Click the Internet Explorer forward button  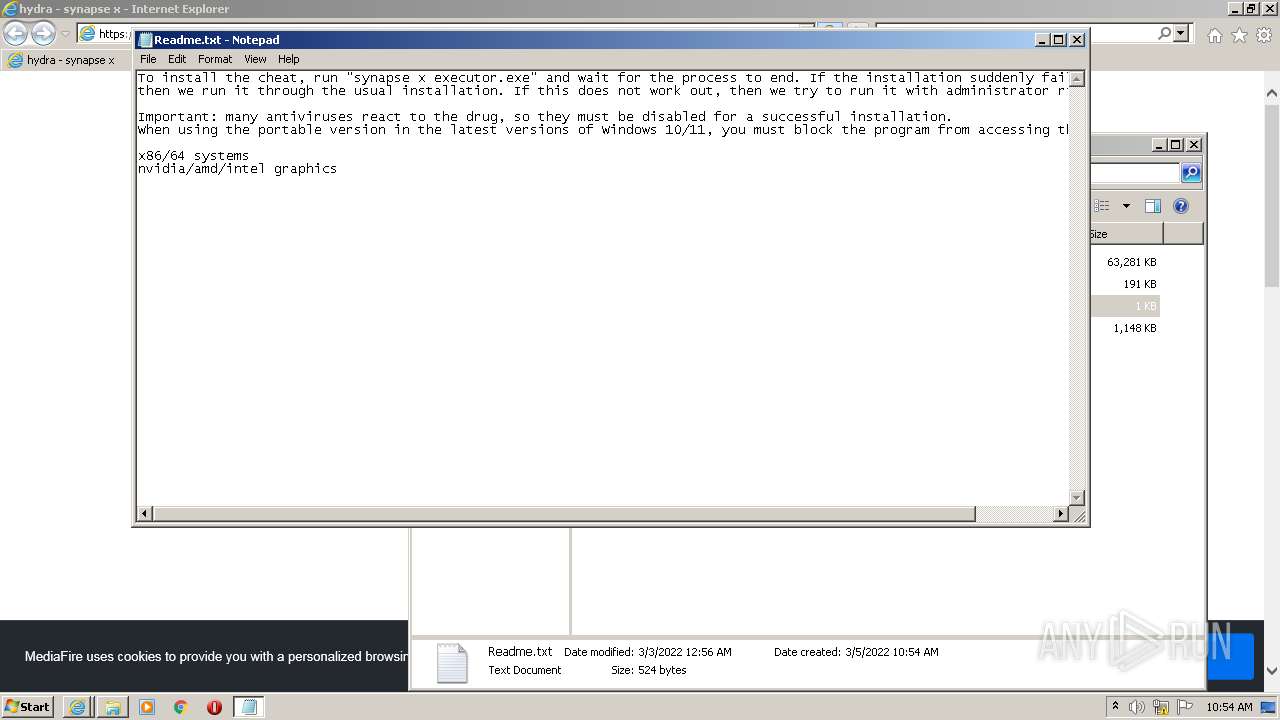point(43,34)
